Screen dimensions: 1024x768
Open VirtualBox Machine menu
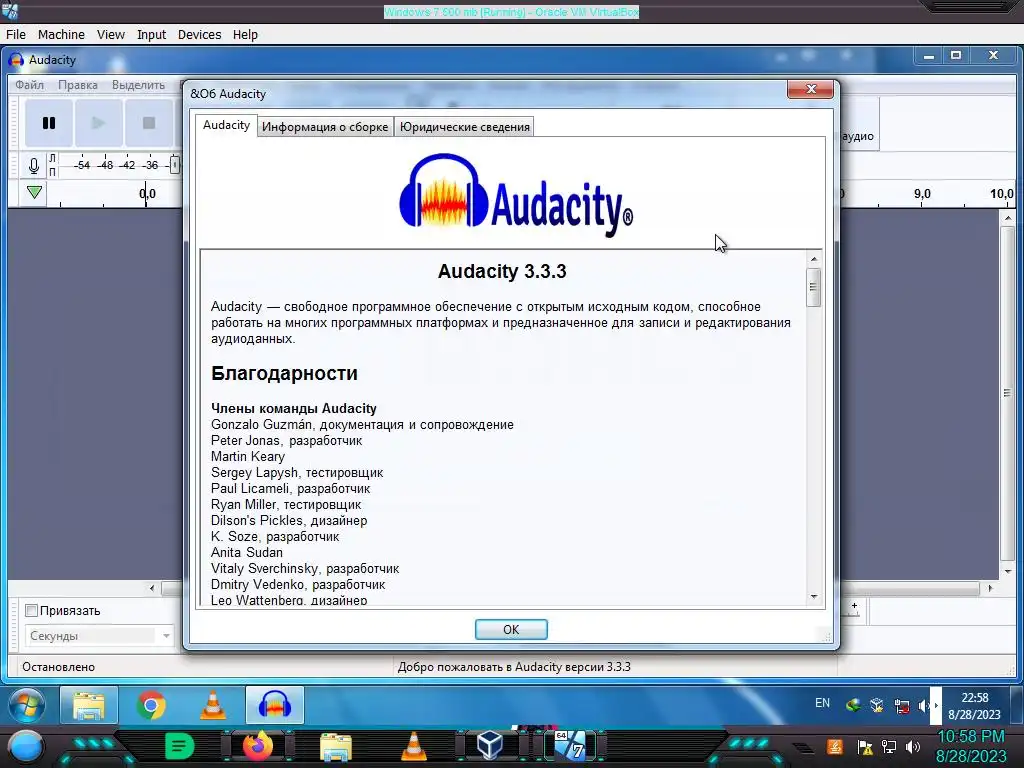tap(61, 35)
